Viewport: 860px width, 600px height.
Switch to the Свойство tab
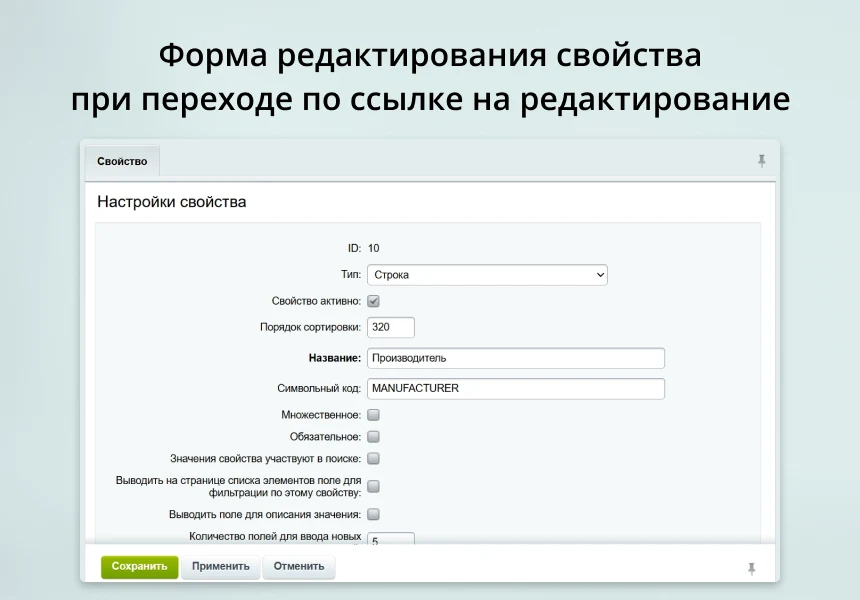click(122, 161)
